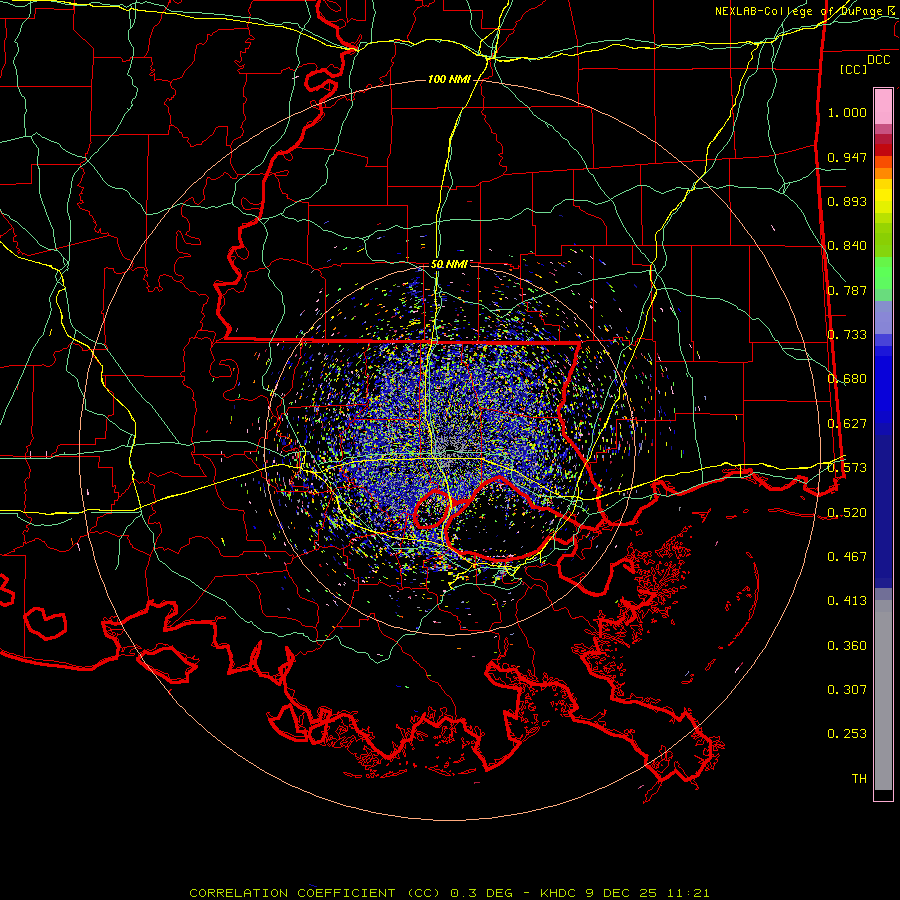Click the 0.307 legend value
This screenshot has width=900, height=900.
[x=847, y=690]
